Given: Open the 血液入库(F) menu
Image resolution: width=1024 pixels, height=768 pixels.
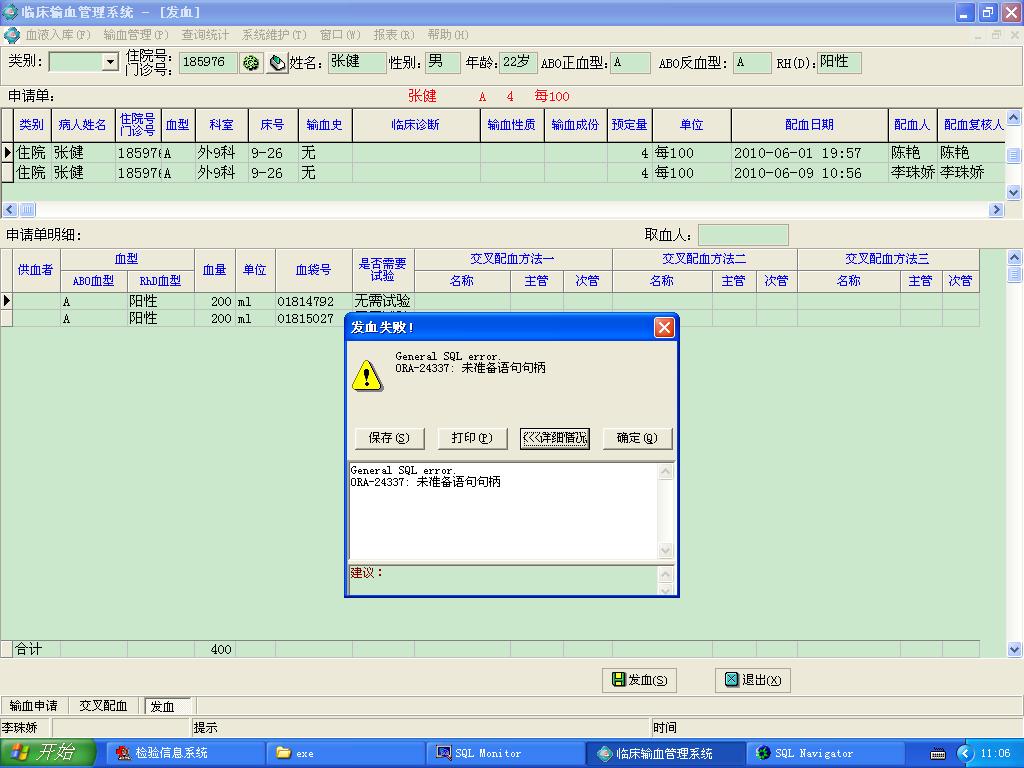Looking at the screenshot, I should [57, 35].
